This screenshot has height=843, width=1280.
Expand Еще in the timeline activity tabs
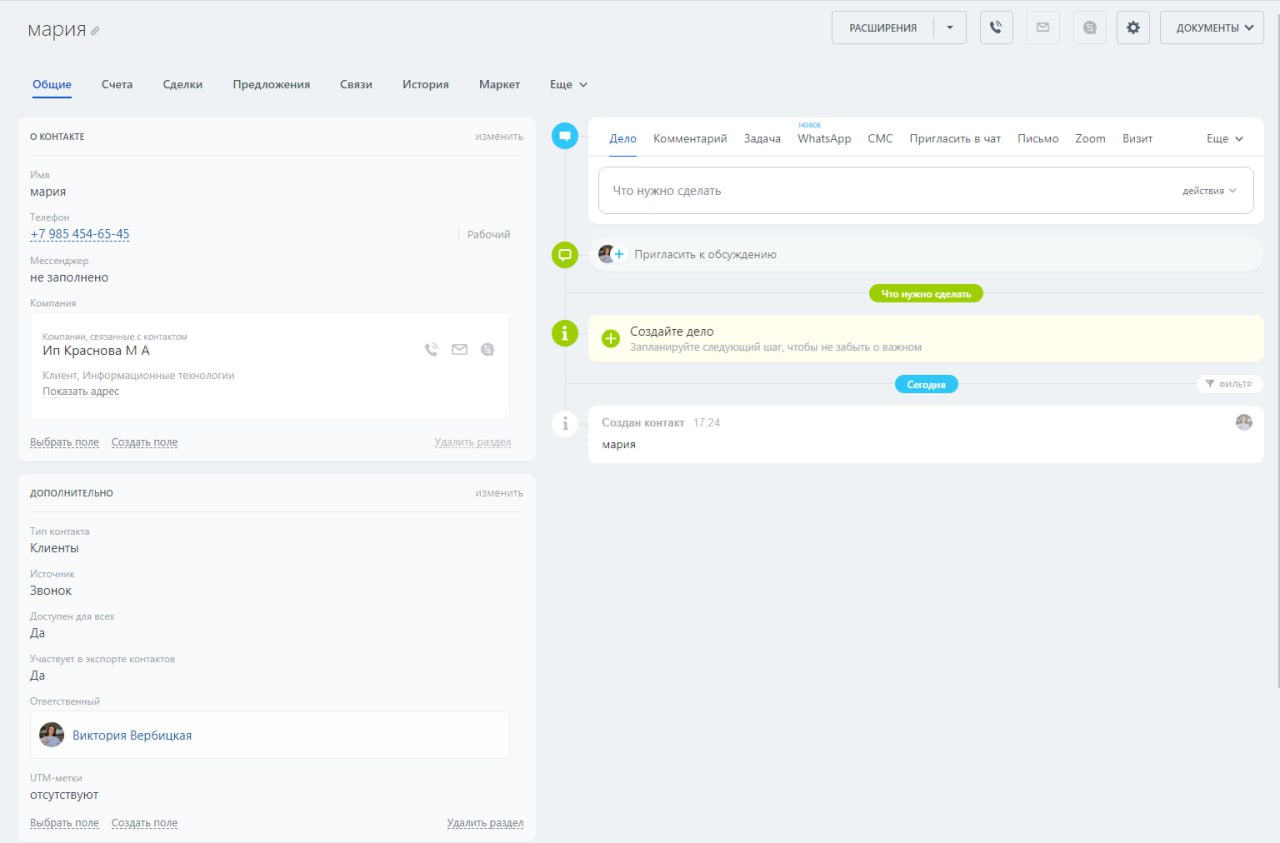click(x=1224, y=139)
